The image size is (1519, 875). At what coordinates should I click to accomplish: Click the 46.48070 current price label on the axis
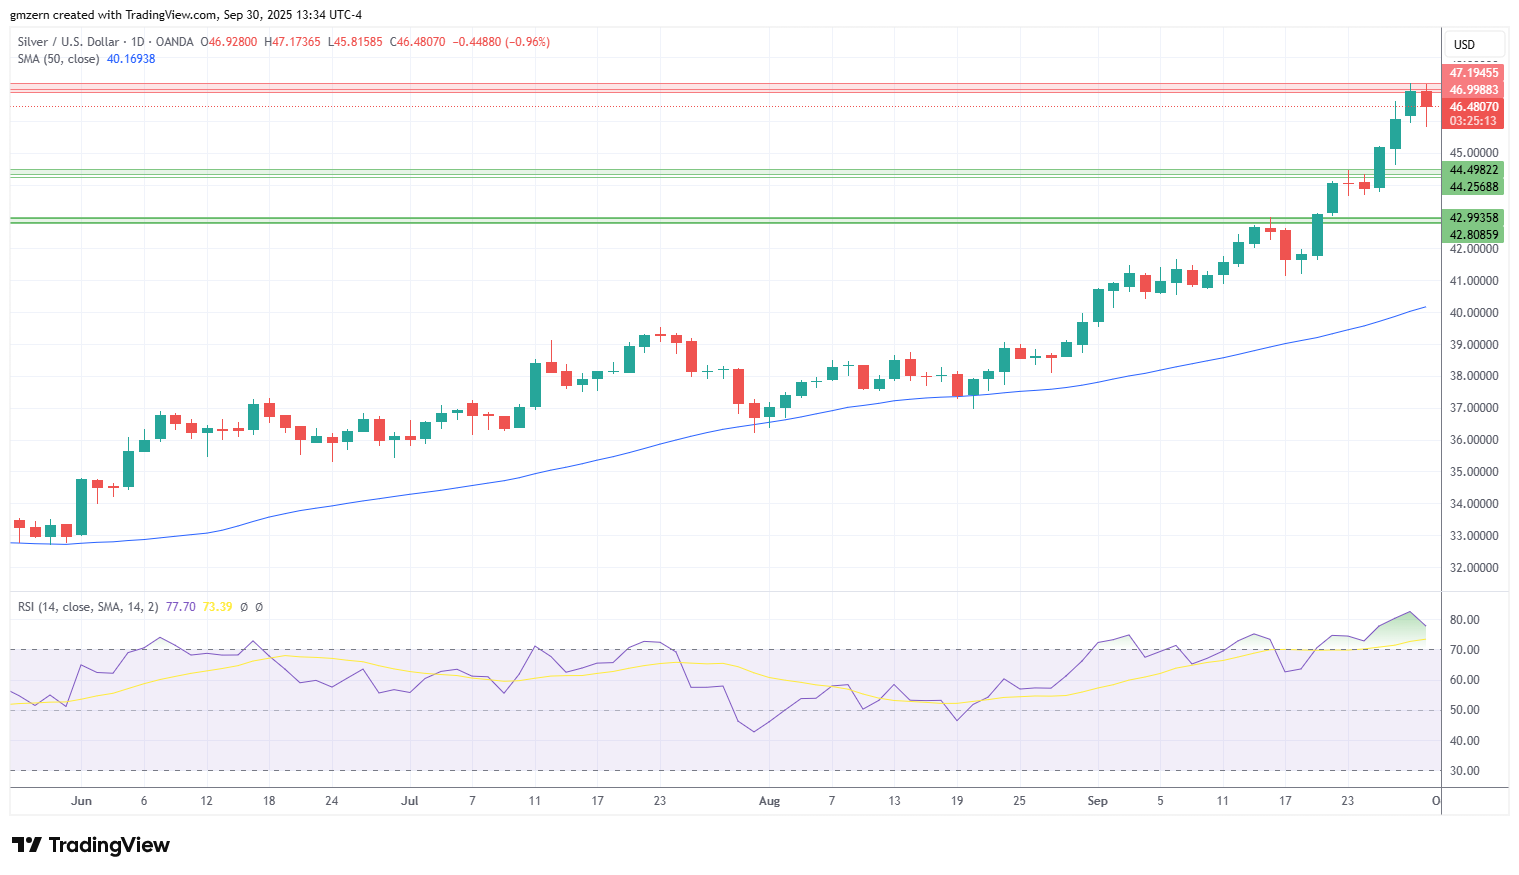(x=1474, y=107)
